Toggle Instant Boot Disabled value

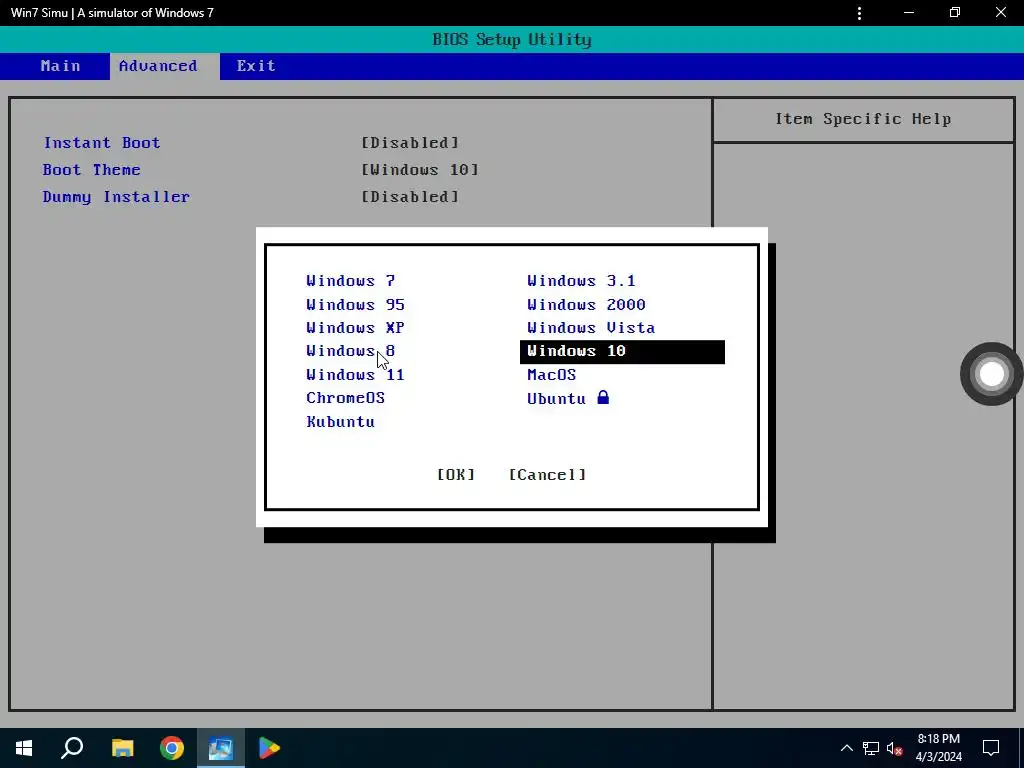pyautogui.click(x=410, y=143)
